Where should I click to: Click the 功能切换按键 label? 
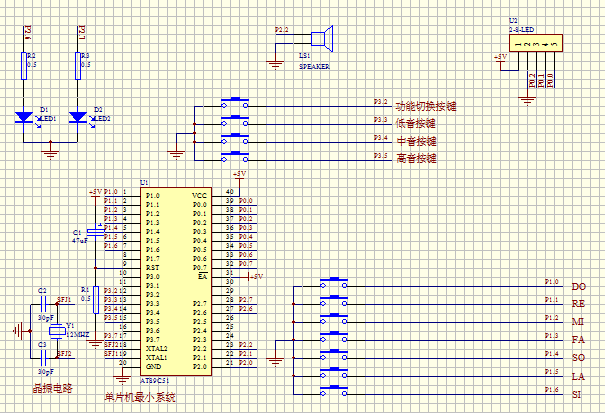426,106
